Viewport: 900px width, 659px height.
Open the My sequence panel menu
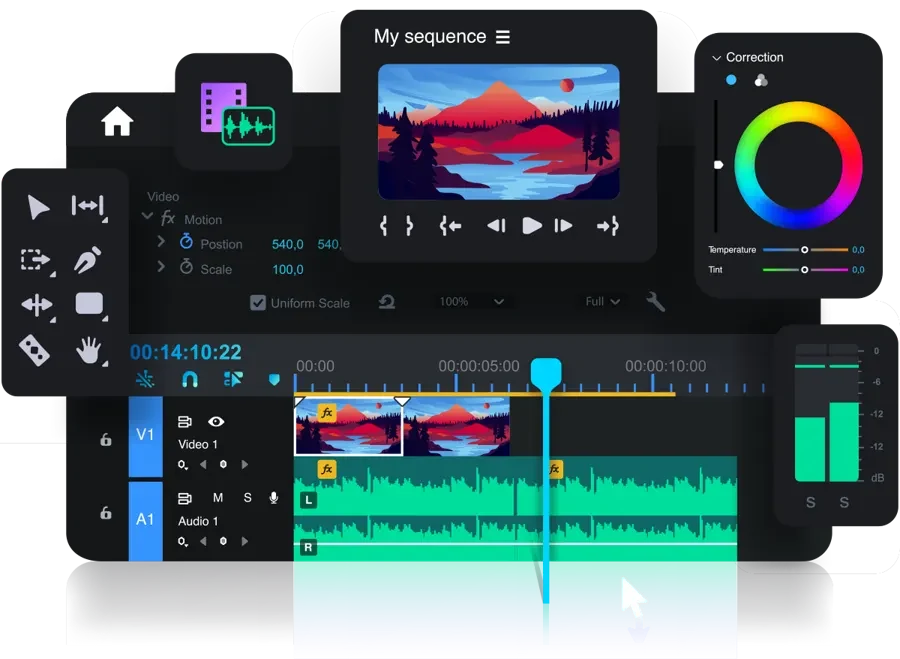[x=503, y=37]
